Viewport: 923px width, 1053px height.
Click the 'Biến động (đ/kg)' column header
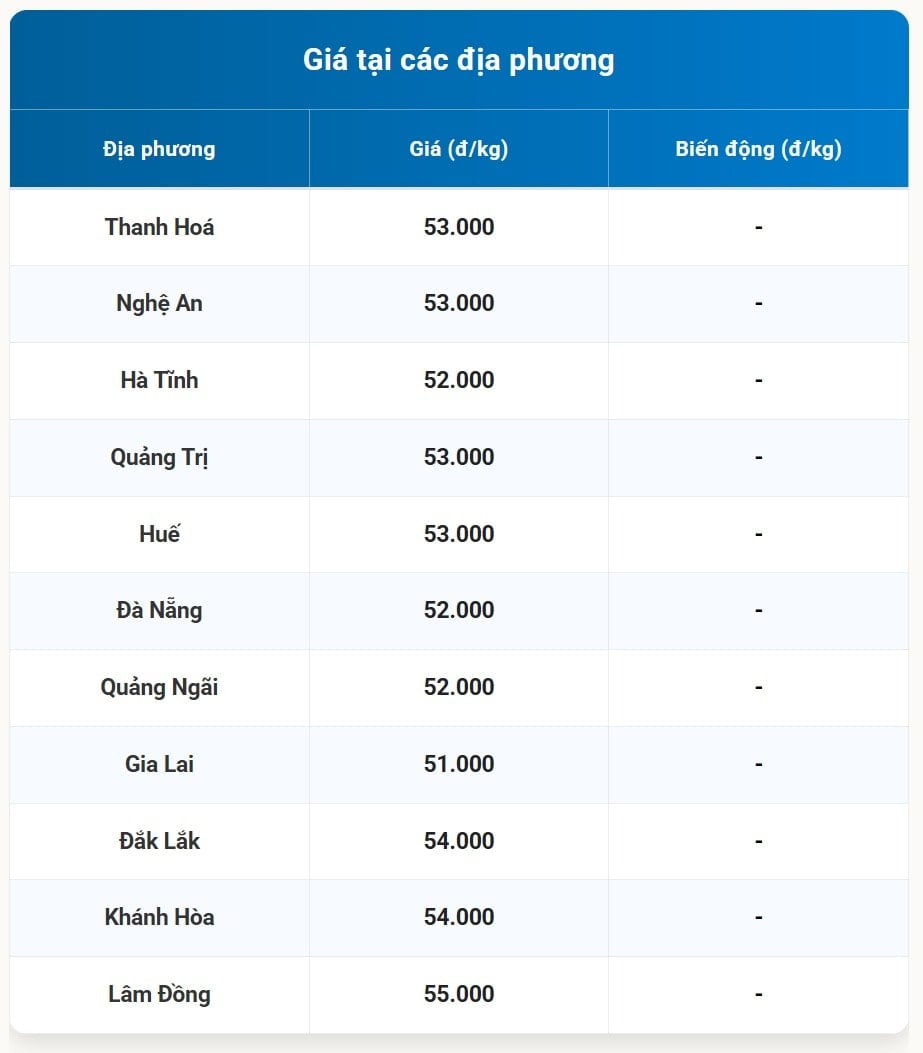pos(758,149)
